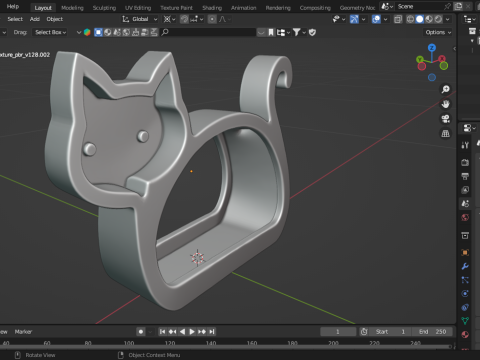Image resolution: width=480 pixels, height=360 pixels.
Task: Open the Output properties tab icon
Action: coord(465,176)
